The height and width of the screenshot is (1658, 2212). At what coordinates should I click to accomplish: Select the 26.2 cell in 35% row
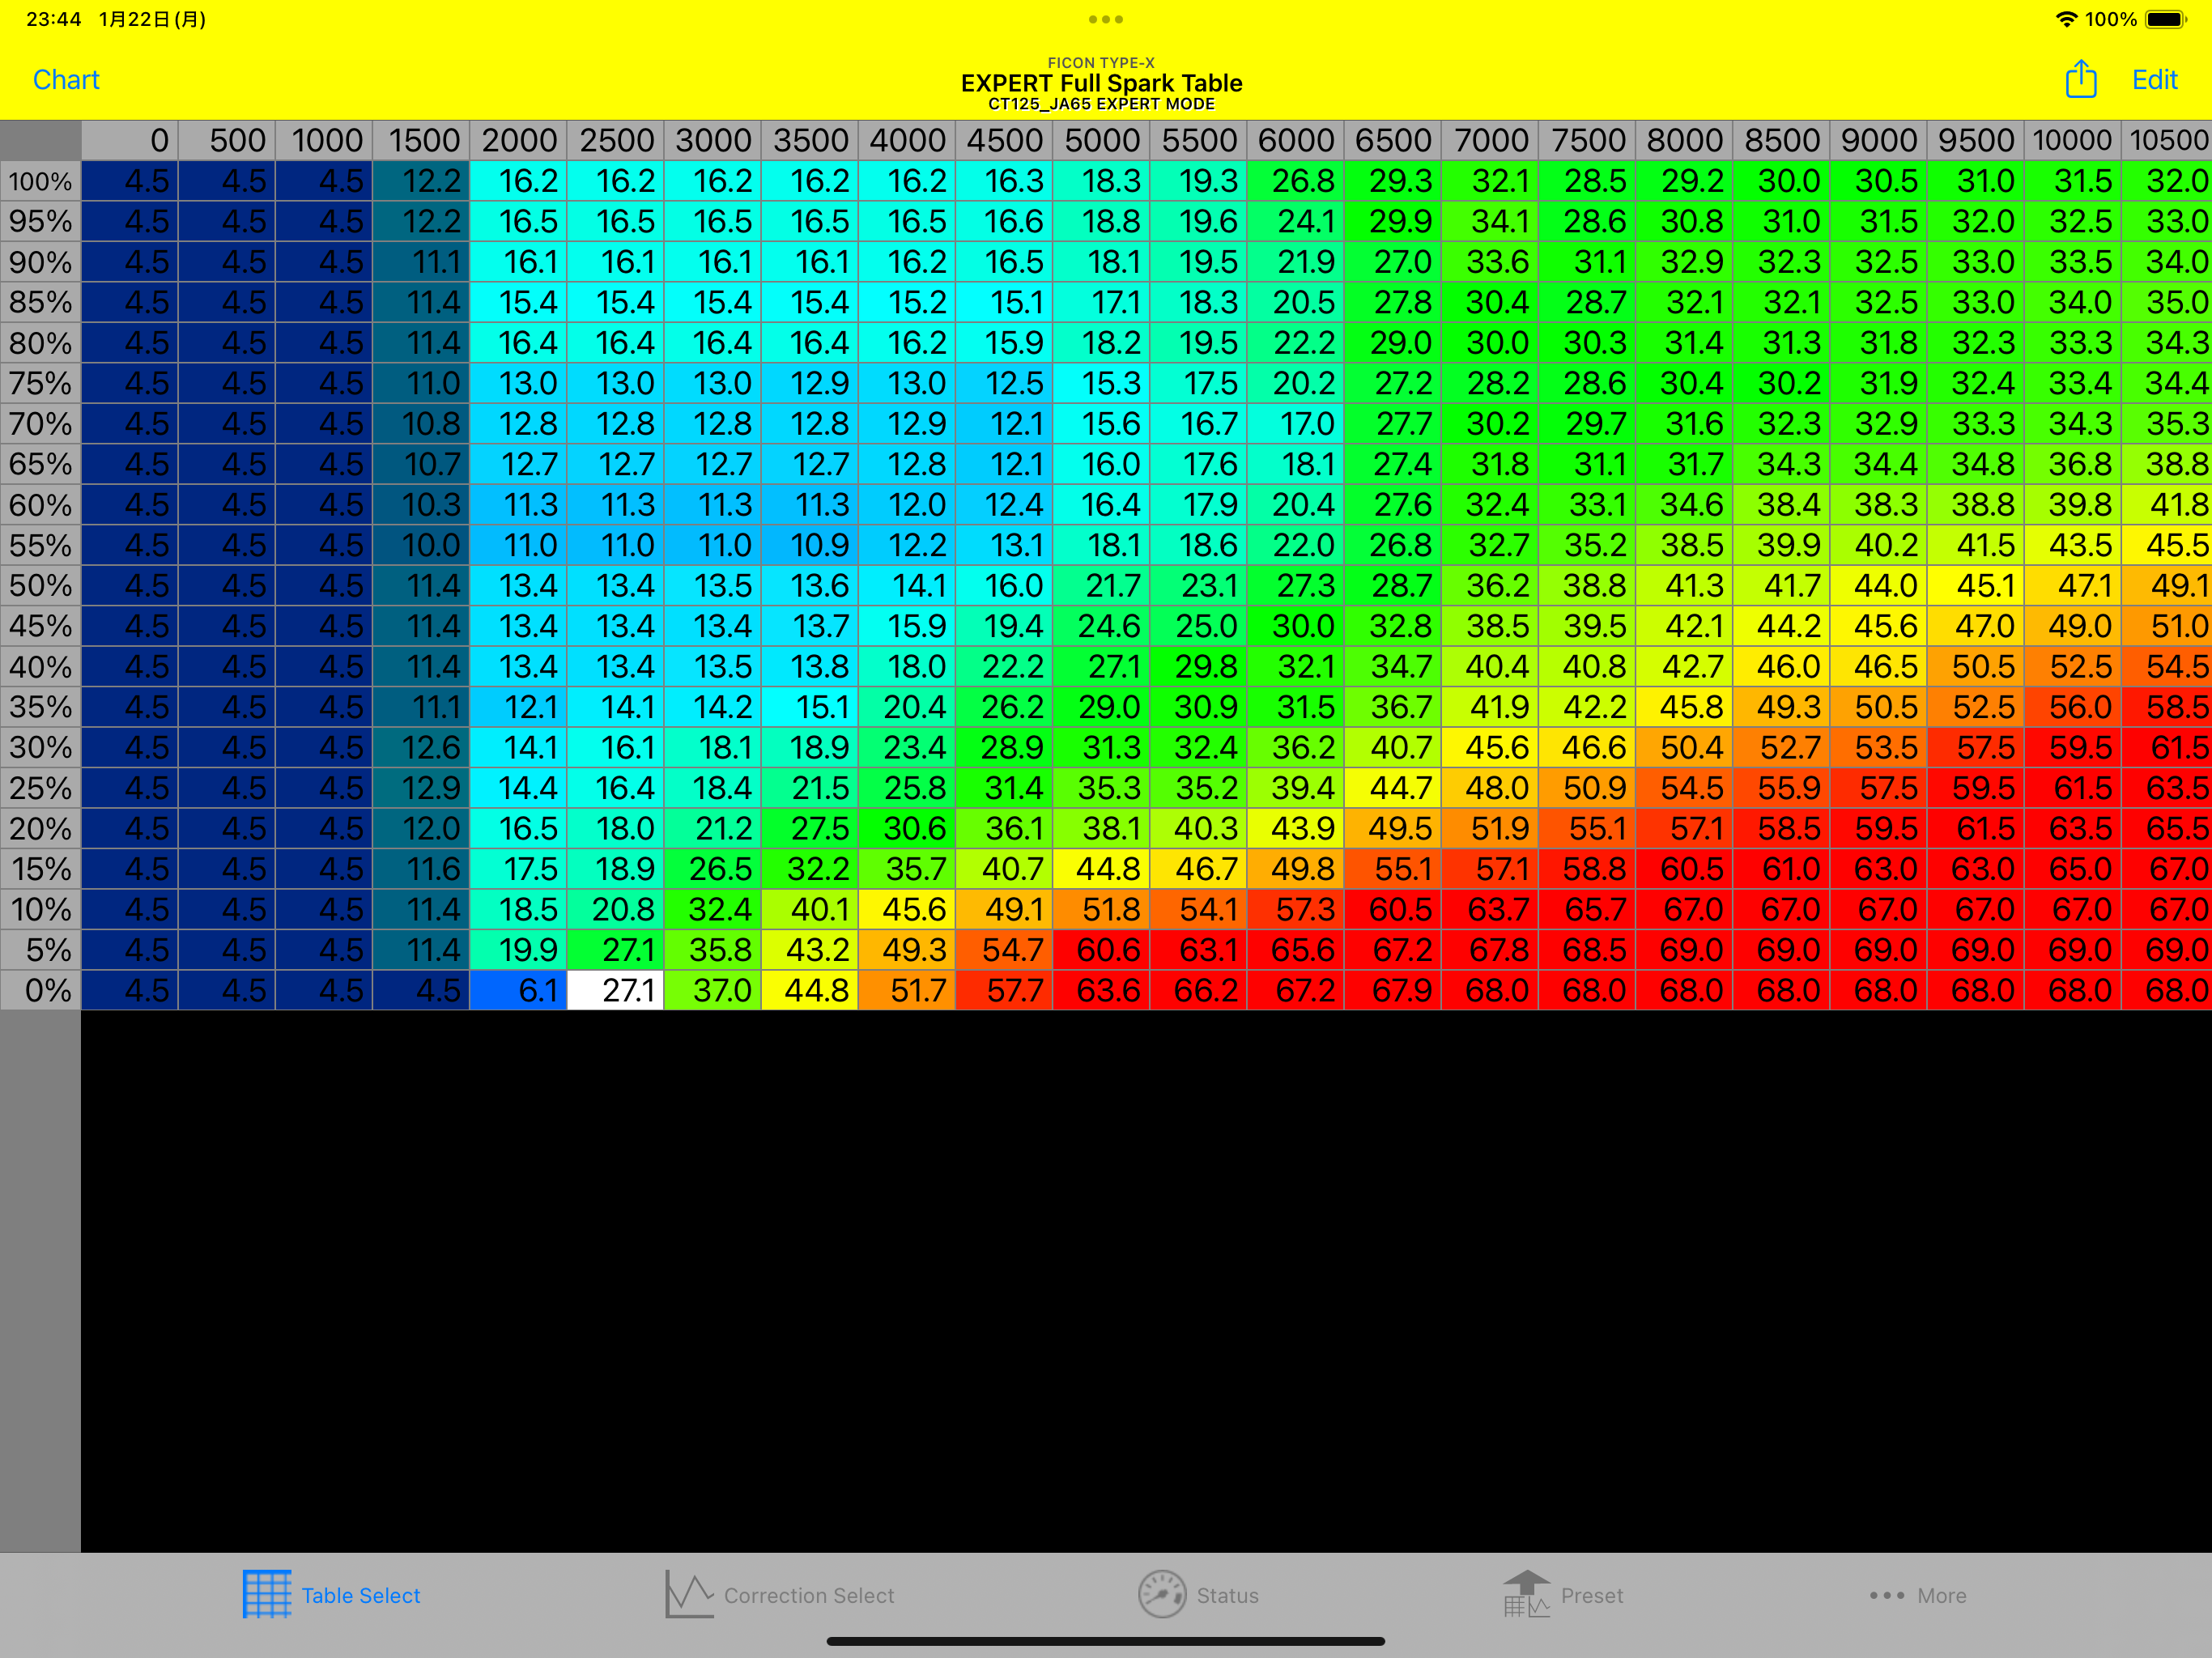click(x=1005, y=707)
